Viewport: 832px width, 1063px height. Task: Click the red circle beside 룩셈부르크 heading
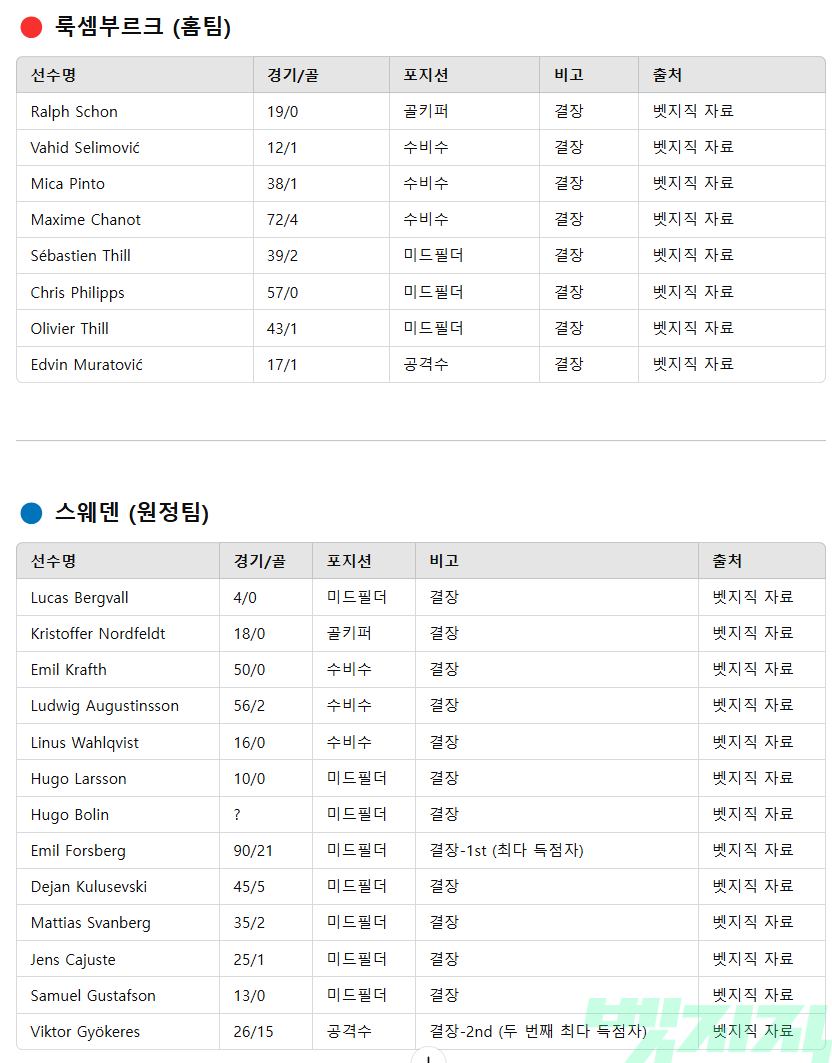coord(31,27)
